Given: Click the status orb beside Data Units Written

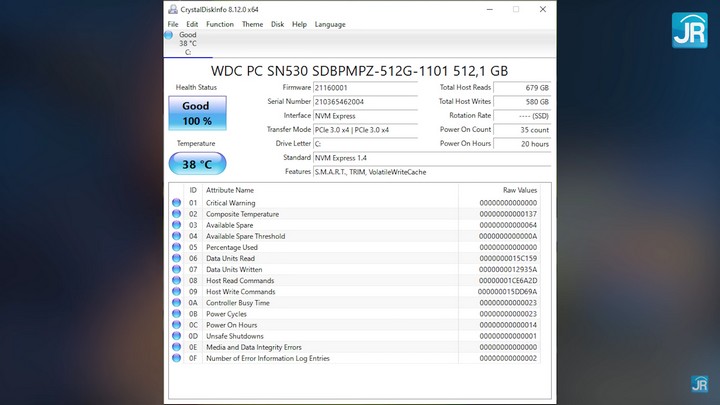Looking at the screenshot, I should 177,269.
